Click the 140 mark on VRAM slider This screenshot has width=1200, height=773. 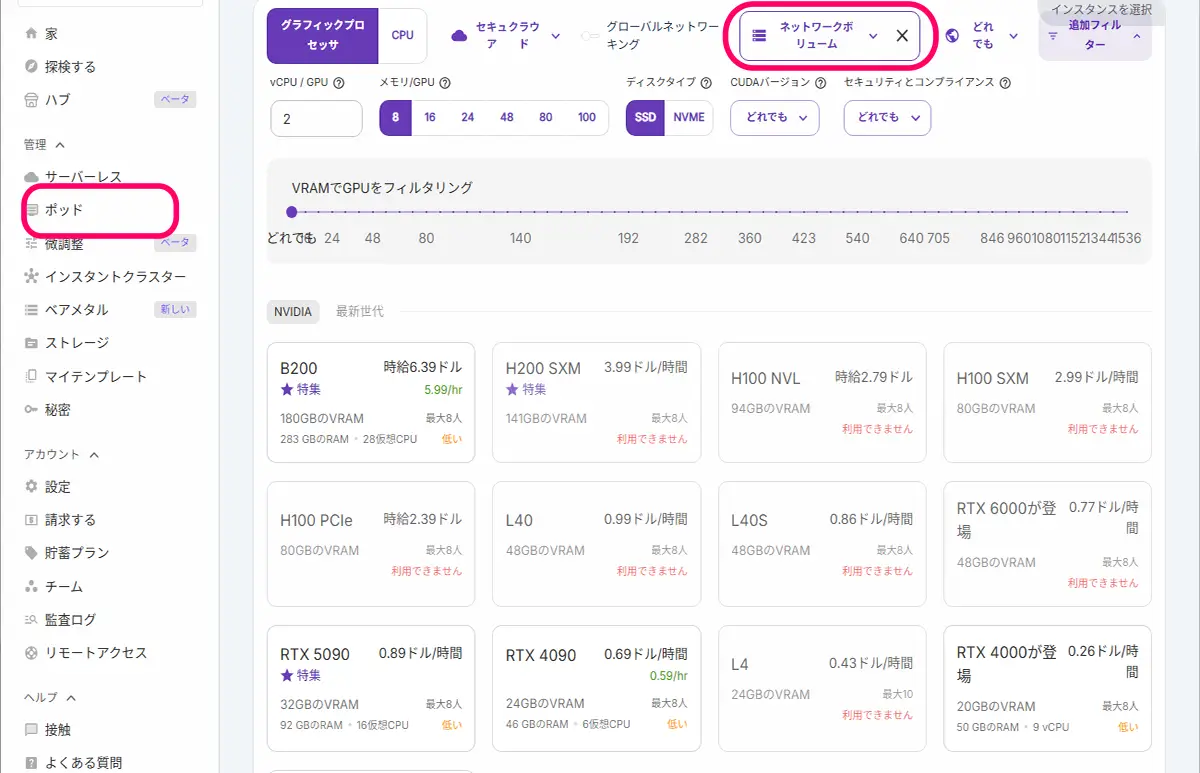pos(520,238)
